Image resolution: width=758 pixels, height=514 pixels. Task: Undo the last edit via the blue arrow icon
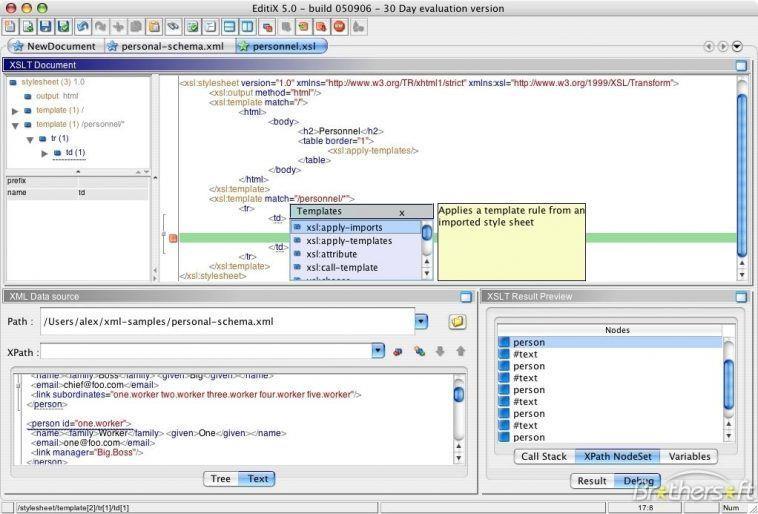tap(83, 26)
